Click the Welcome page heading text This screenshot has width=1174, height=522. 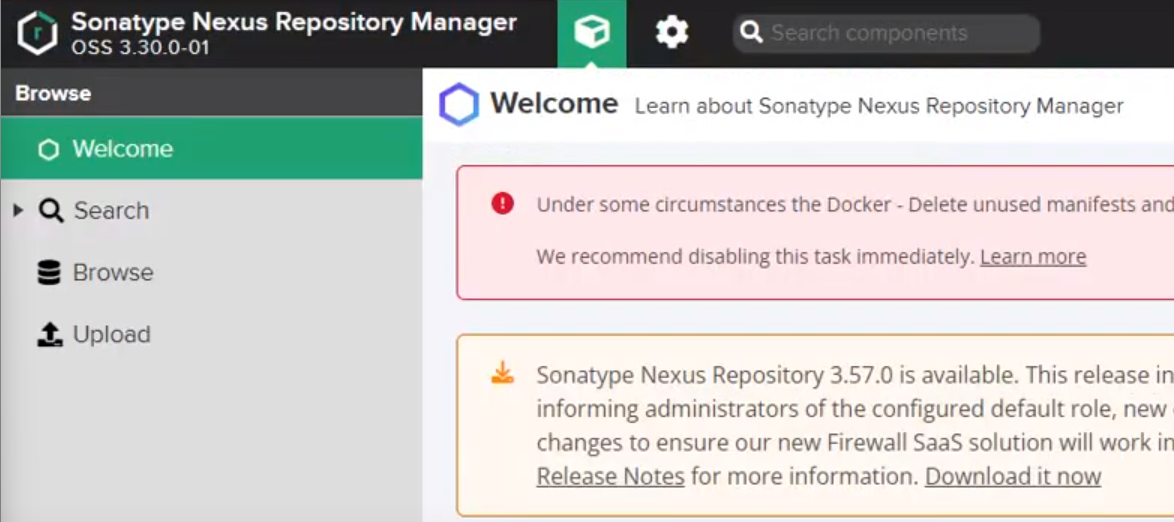tap(554, 104)
